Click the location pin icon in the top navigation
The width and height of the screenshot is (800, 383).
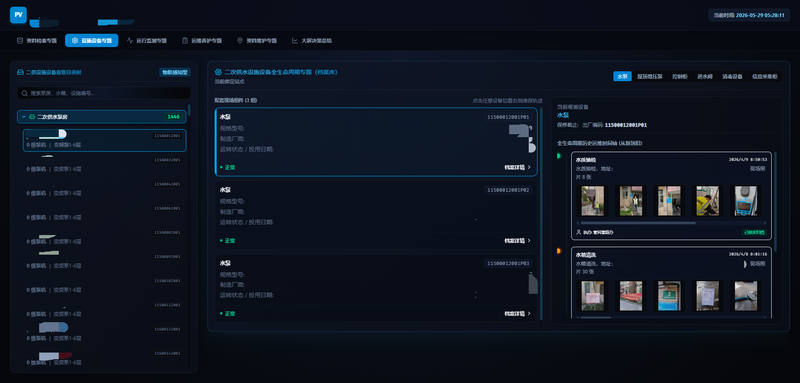(x=240, y=40)
